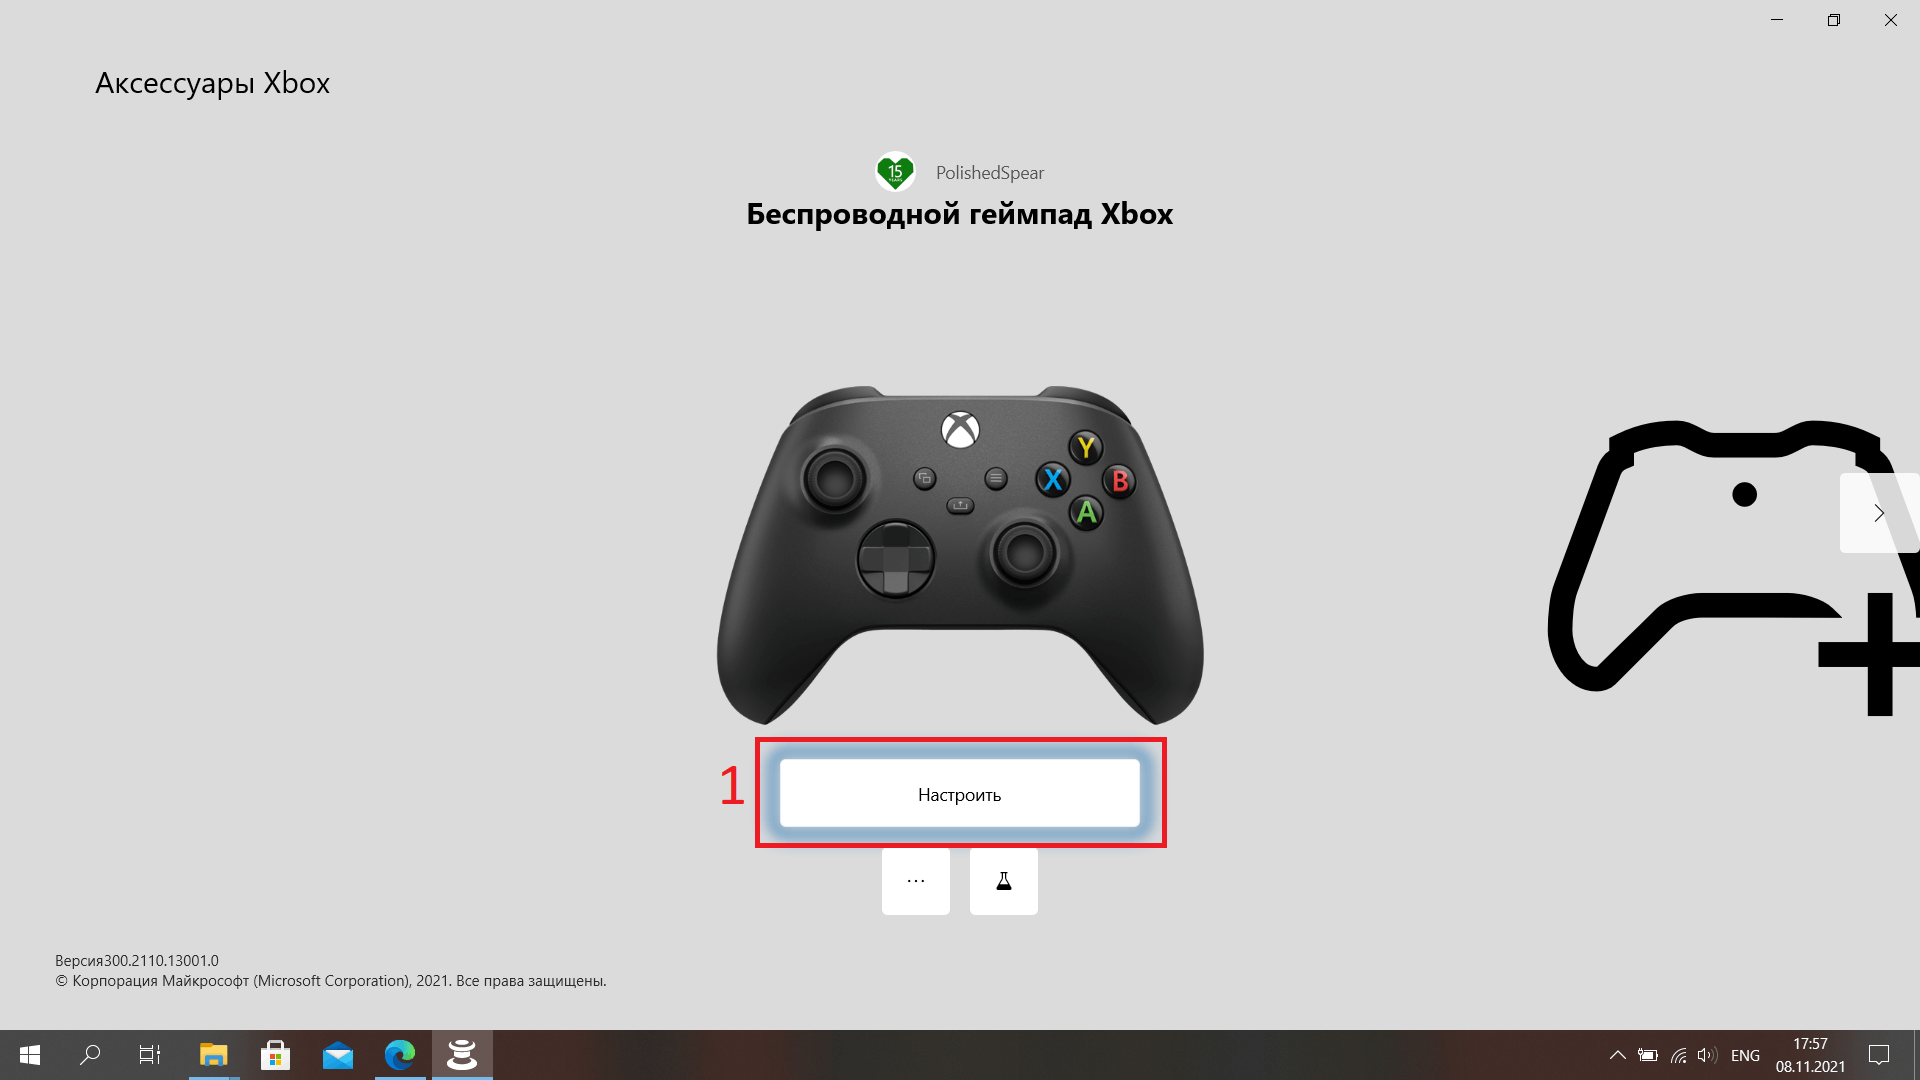
Task: Click the PolishedSpear gamertag profile
Action: pyautogui.click(x=959, y=171)
